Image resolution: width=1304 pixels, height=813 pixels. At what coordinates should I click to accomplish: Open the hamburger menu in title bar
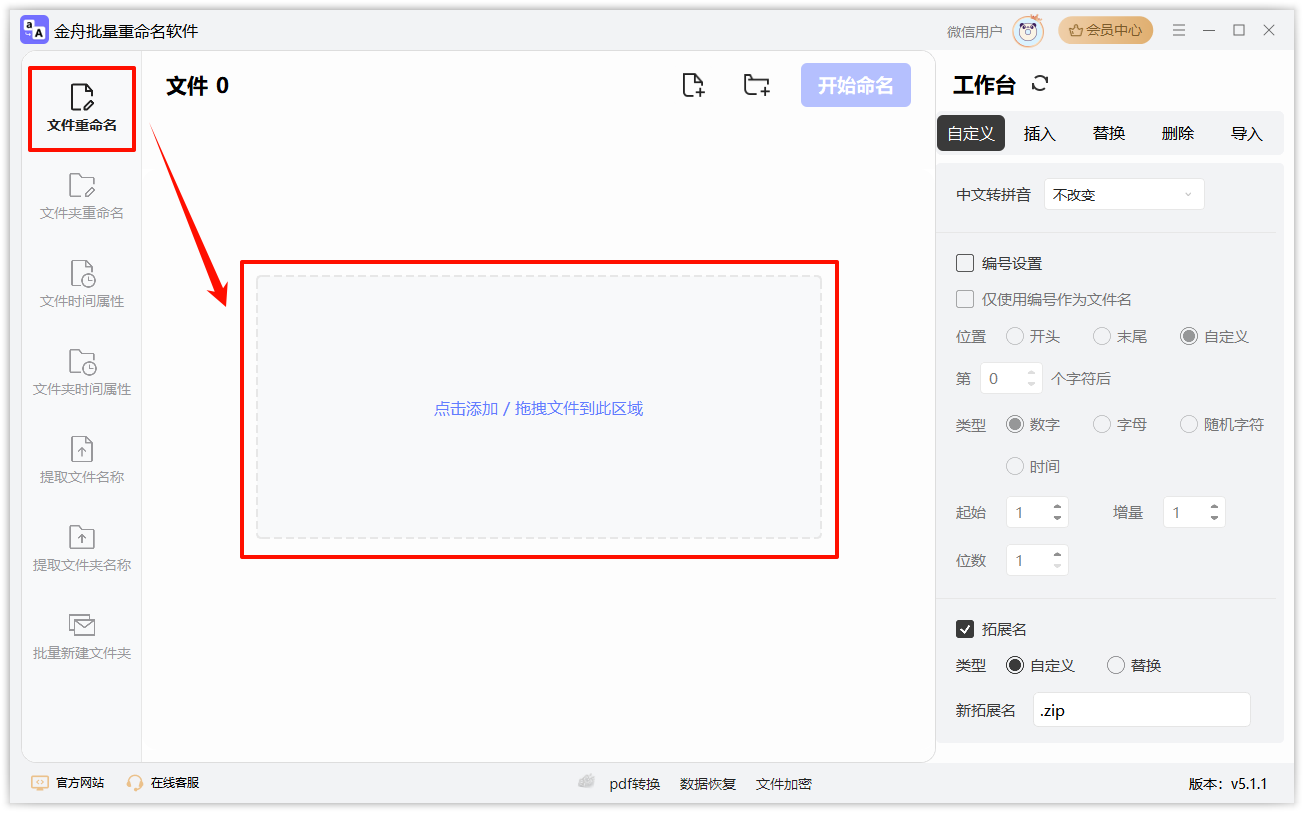(1178, 30)
